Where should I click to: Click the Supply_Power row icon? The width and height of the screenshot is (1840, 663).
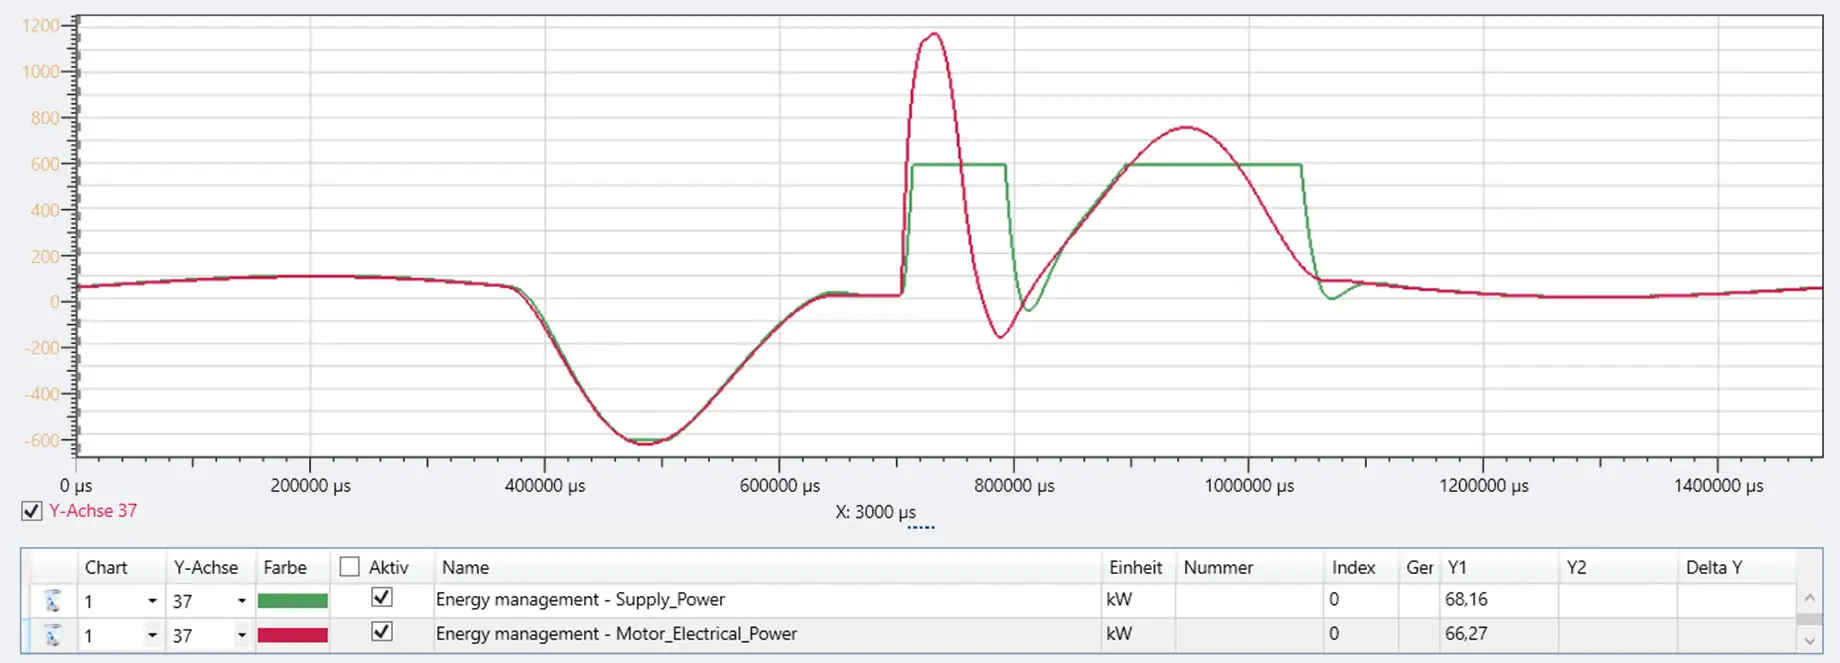[53, 601]
